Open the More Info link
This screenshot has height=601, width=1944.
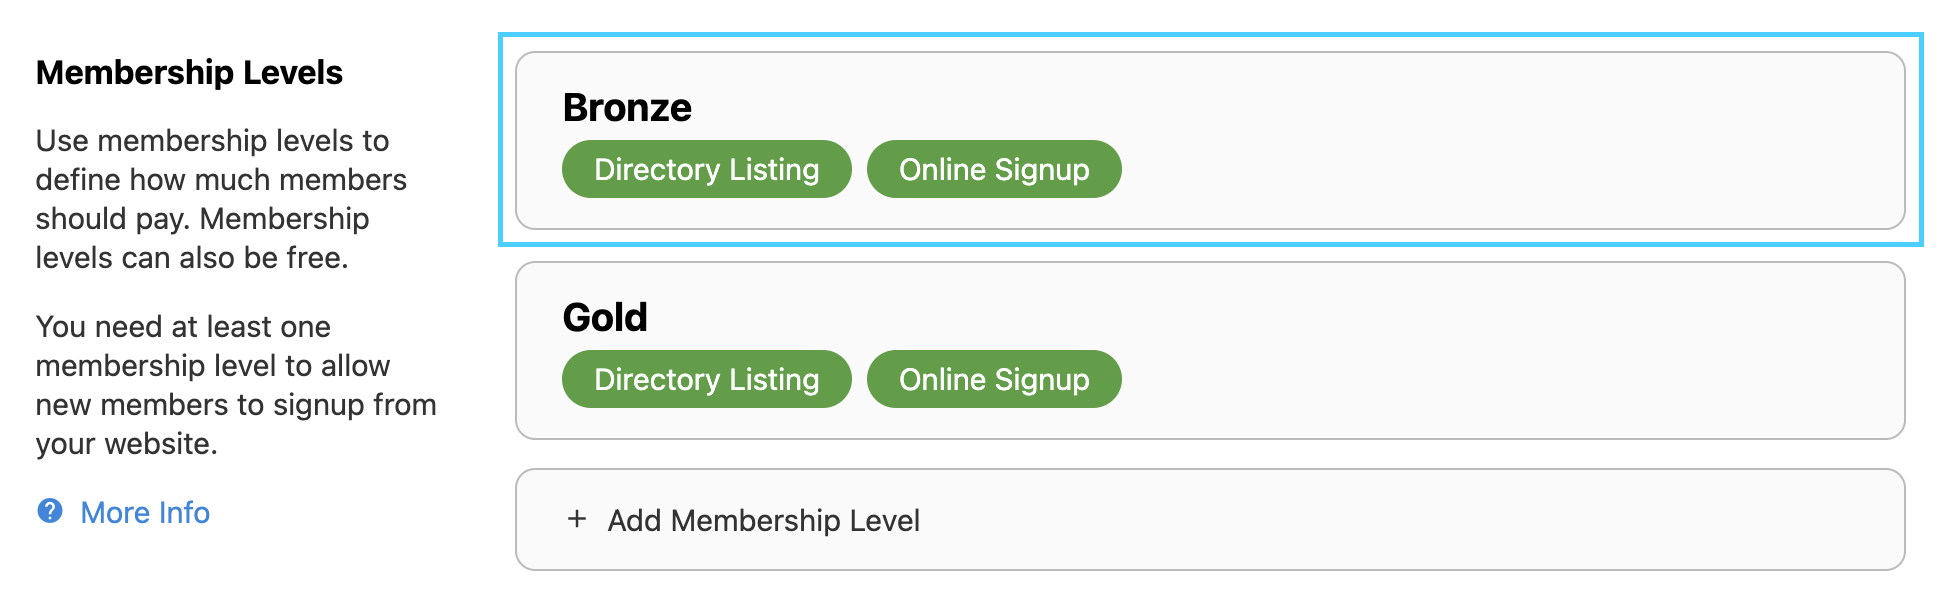coord(145,512)
